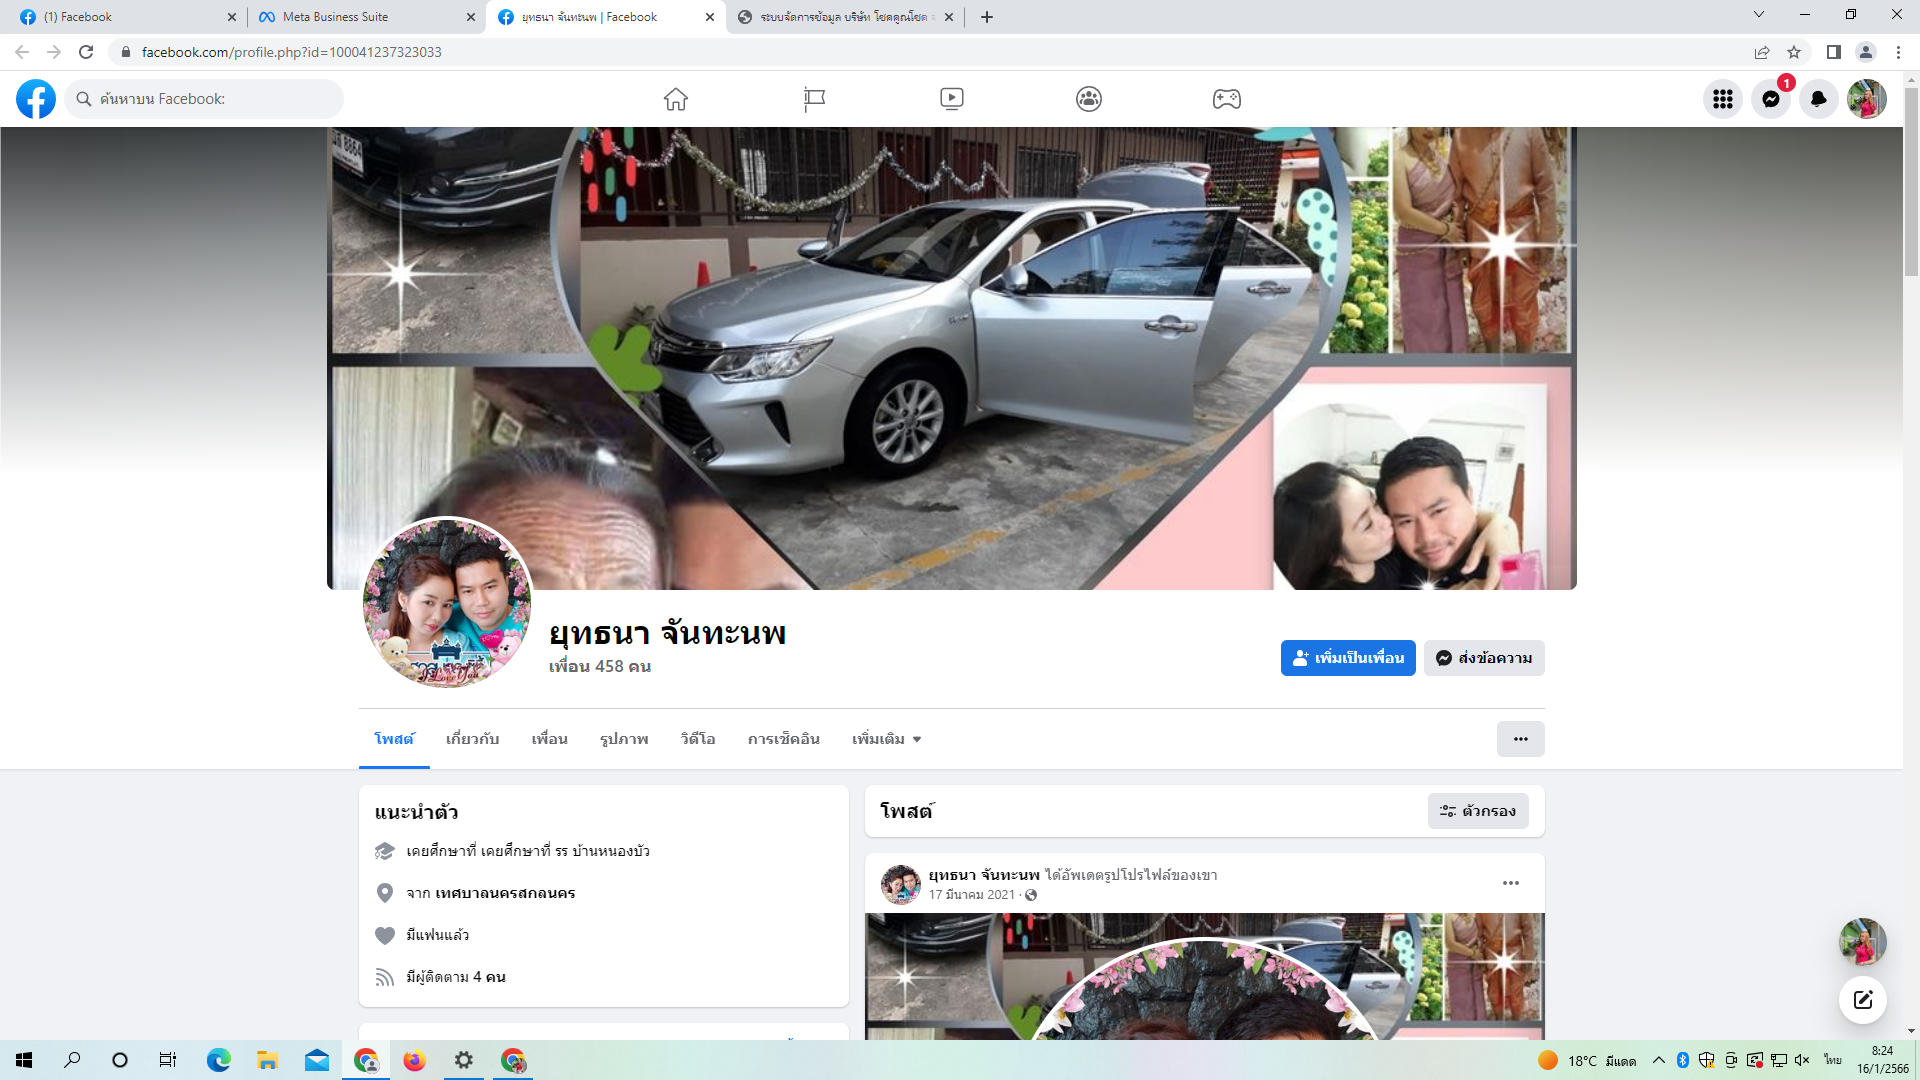Open the notifications bell icon
The height and width of the screenshot is (1080, 1920).
point(1819,99)
